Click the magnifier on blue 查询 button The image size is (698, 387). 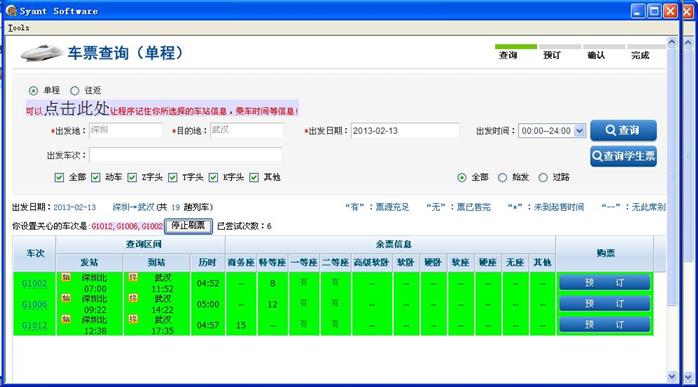[x=611, y=130]
